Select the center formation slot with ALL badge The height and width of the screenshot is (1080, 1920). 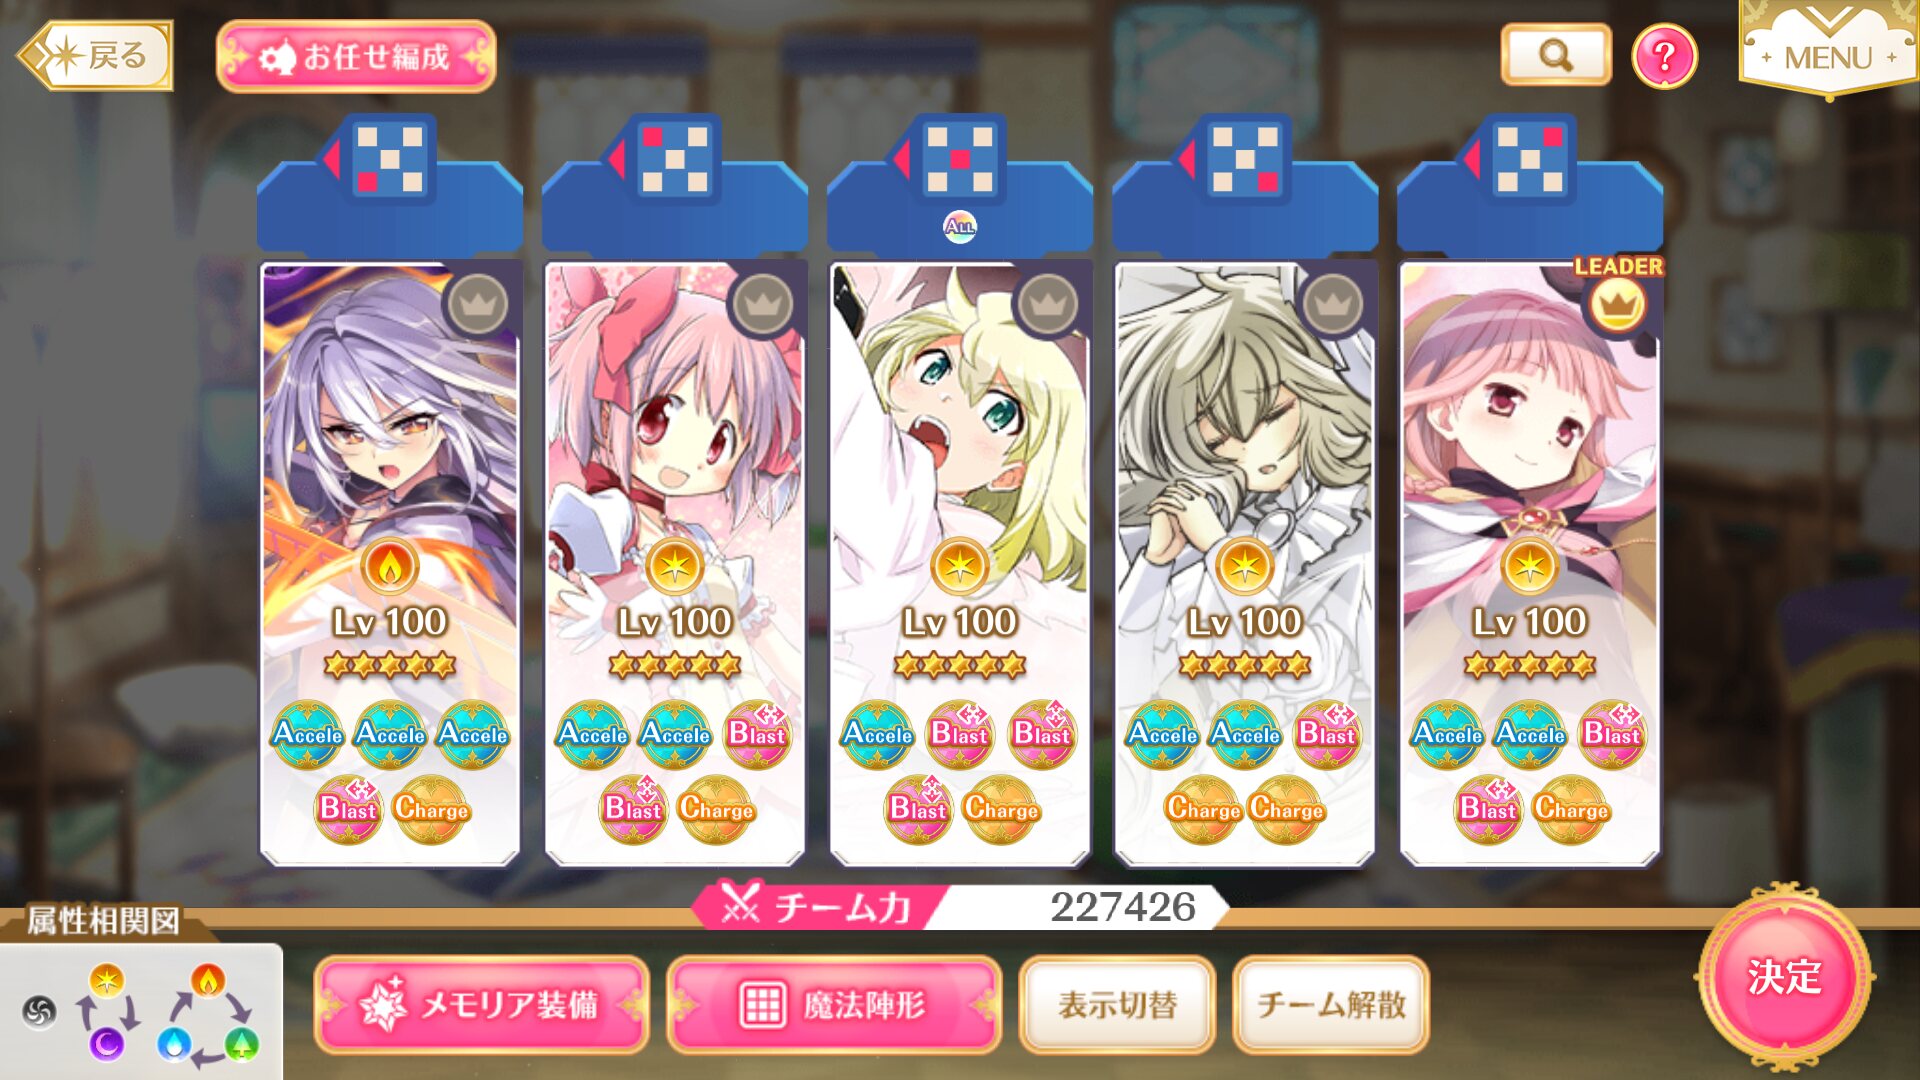(x=960, y=182)
